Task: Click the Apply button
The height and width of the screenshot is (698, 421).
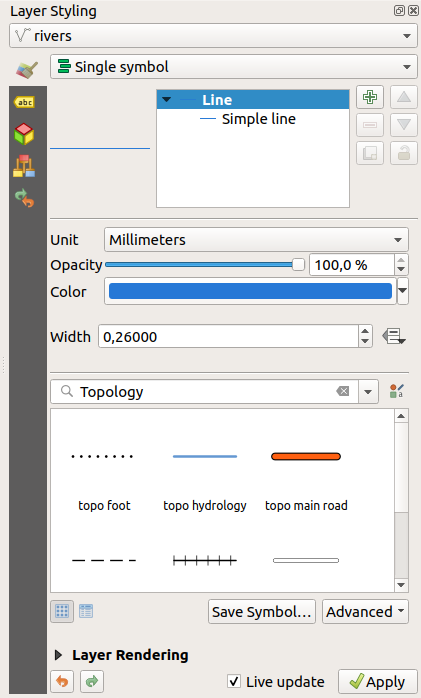Action: (377, 682)
